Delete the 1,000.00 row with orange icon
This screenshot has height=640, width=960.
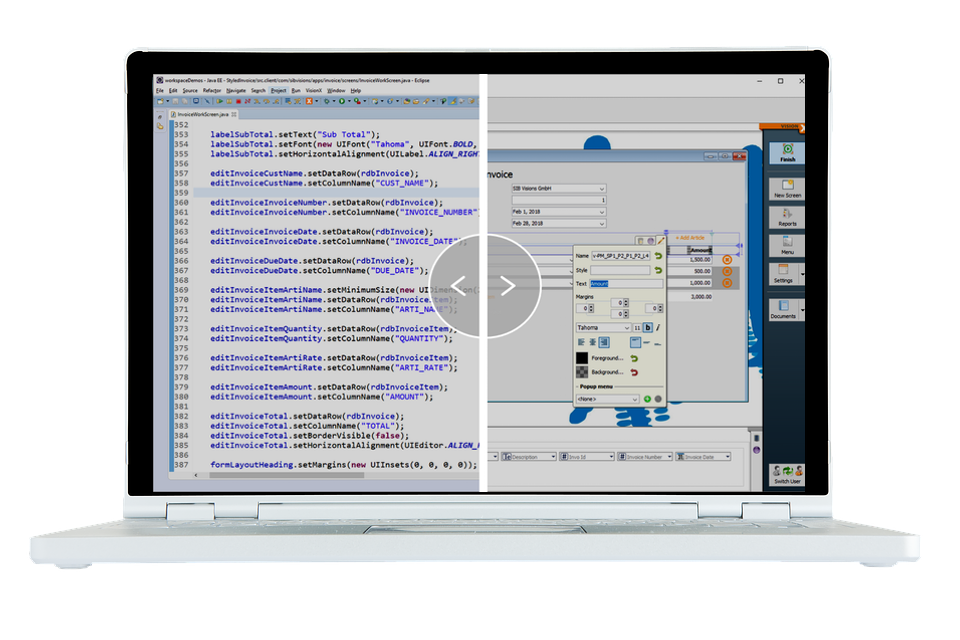click(x=727, y=283)
